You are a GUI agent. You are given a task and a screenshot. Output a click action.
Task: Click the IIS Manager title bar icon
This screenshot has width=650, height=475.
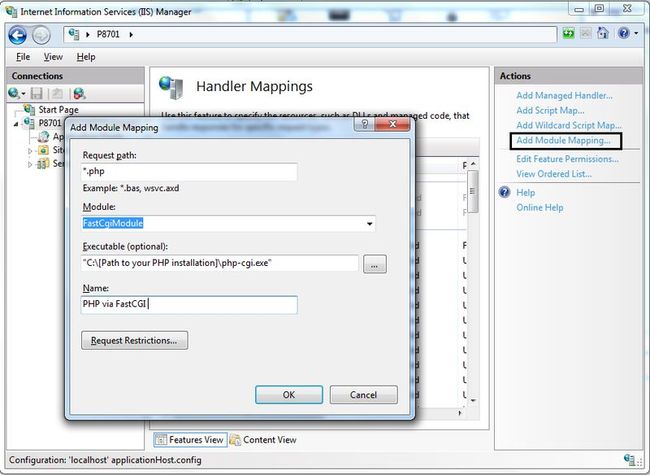[12, 12]
